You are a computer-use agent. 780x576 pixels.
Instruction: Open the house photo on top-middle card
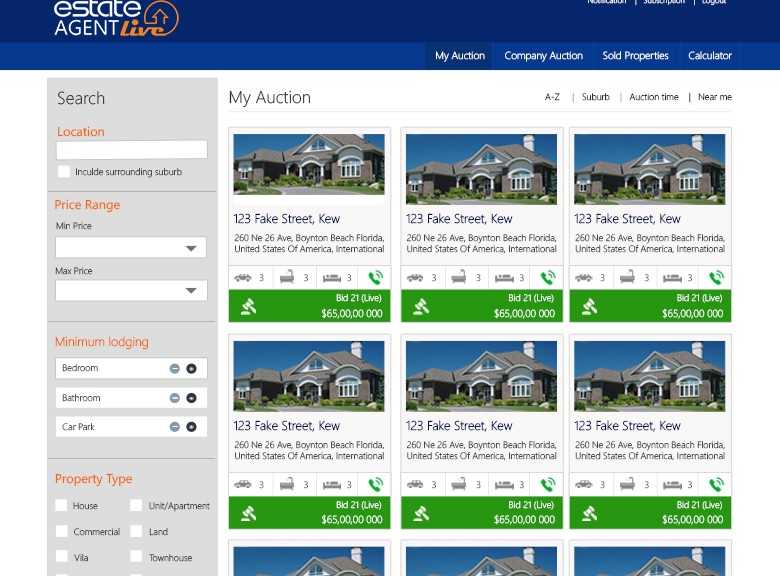click(x=481, y=169)
